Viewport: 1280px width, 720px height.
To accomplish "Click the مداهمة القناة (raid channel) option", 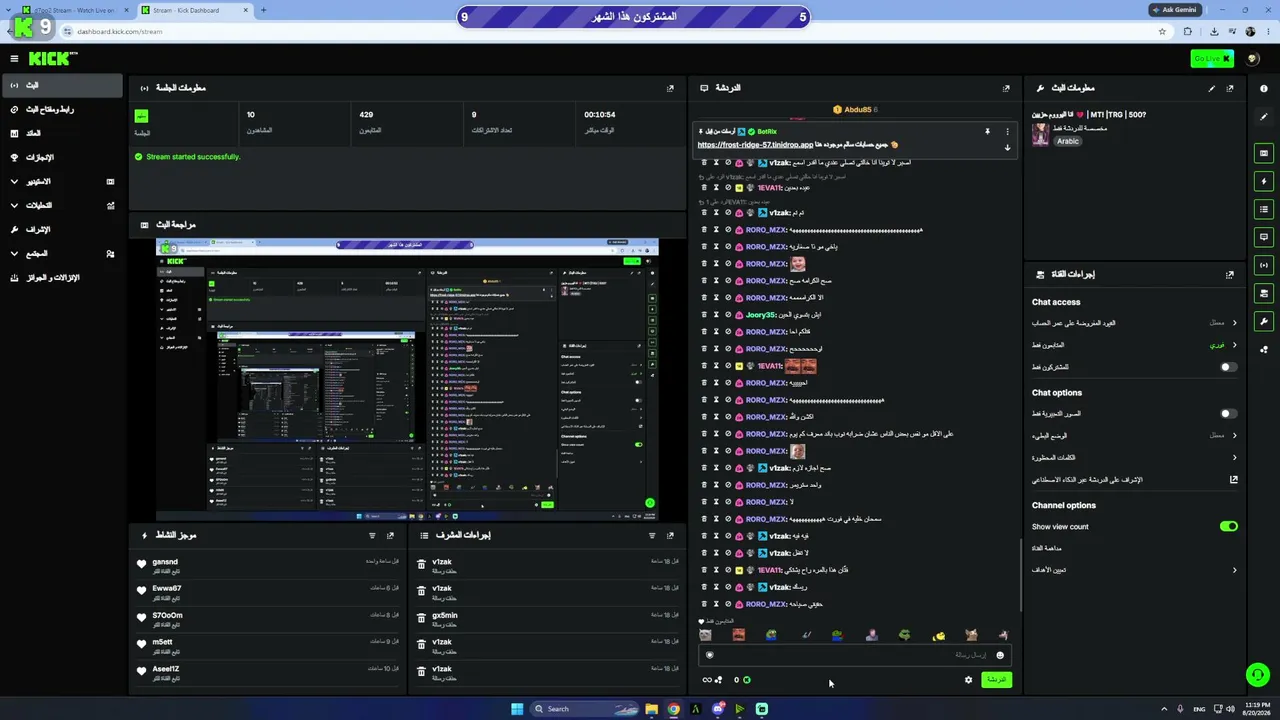I will click(1046, 548).
